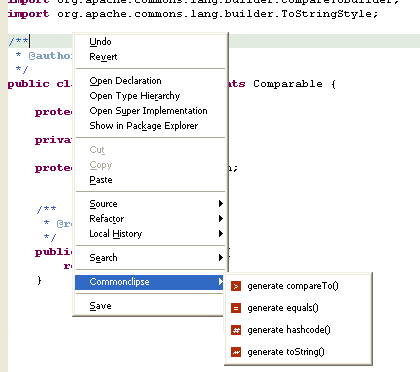The height and width of the screenshot is (372, 420).
Task: Select generate toString() text entry
Action: (x=286, y=352)
